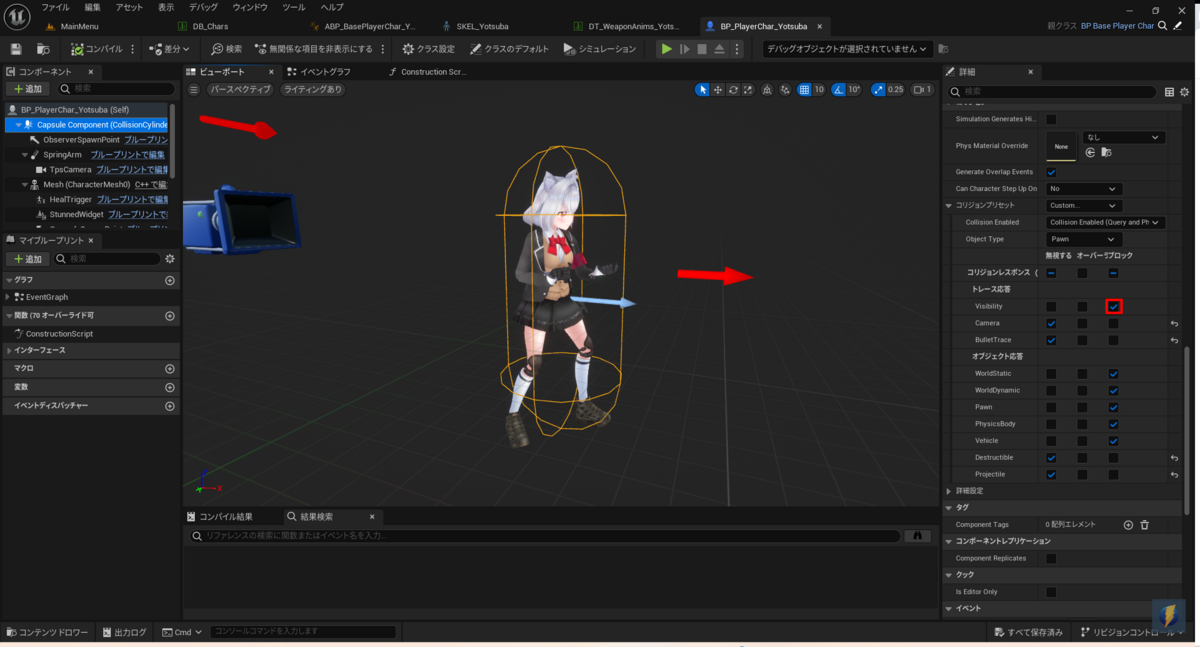This screenshot has height=647, width=1200.
Task: Add a new variable with plus icon
Action: click(169, 387)
